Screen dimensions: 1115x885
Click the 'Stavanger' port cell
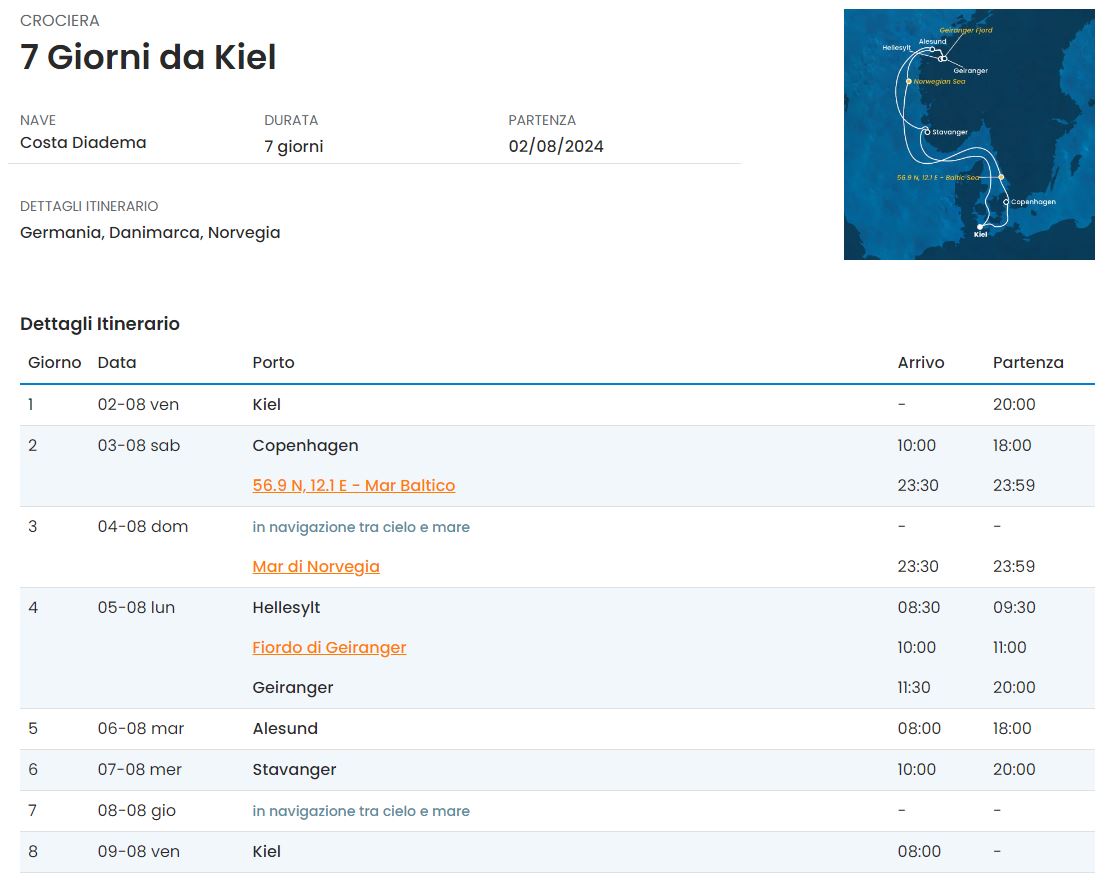pos(294,770)
